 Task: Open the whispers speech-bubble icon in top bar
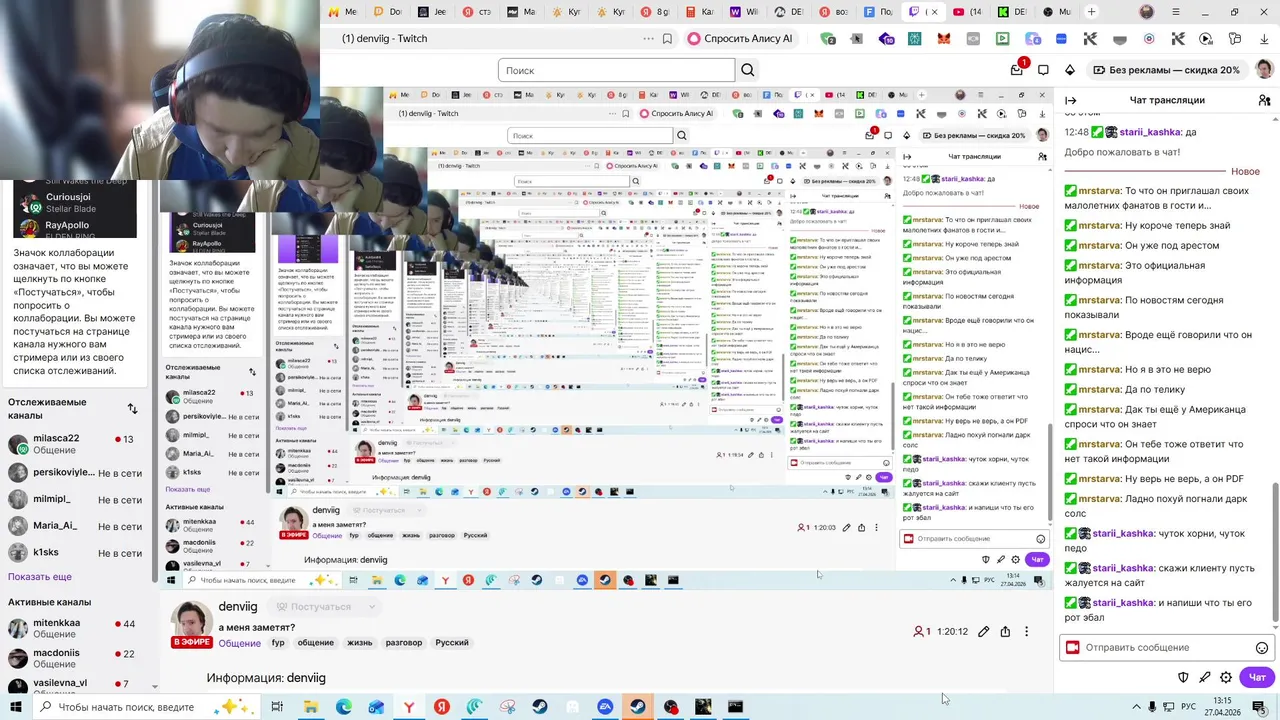click(x=1043, y=70)
